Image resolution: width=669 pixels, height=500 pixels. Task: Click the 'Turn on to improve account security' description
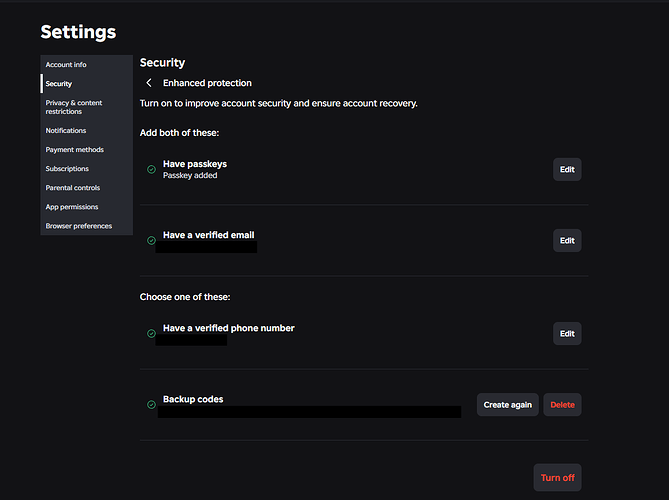[279, 103]
